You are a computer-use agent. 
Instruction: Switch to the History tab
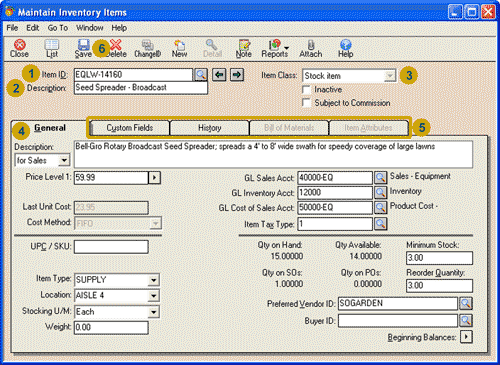click(209, 128)
